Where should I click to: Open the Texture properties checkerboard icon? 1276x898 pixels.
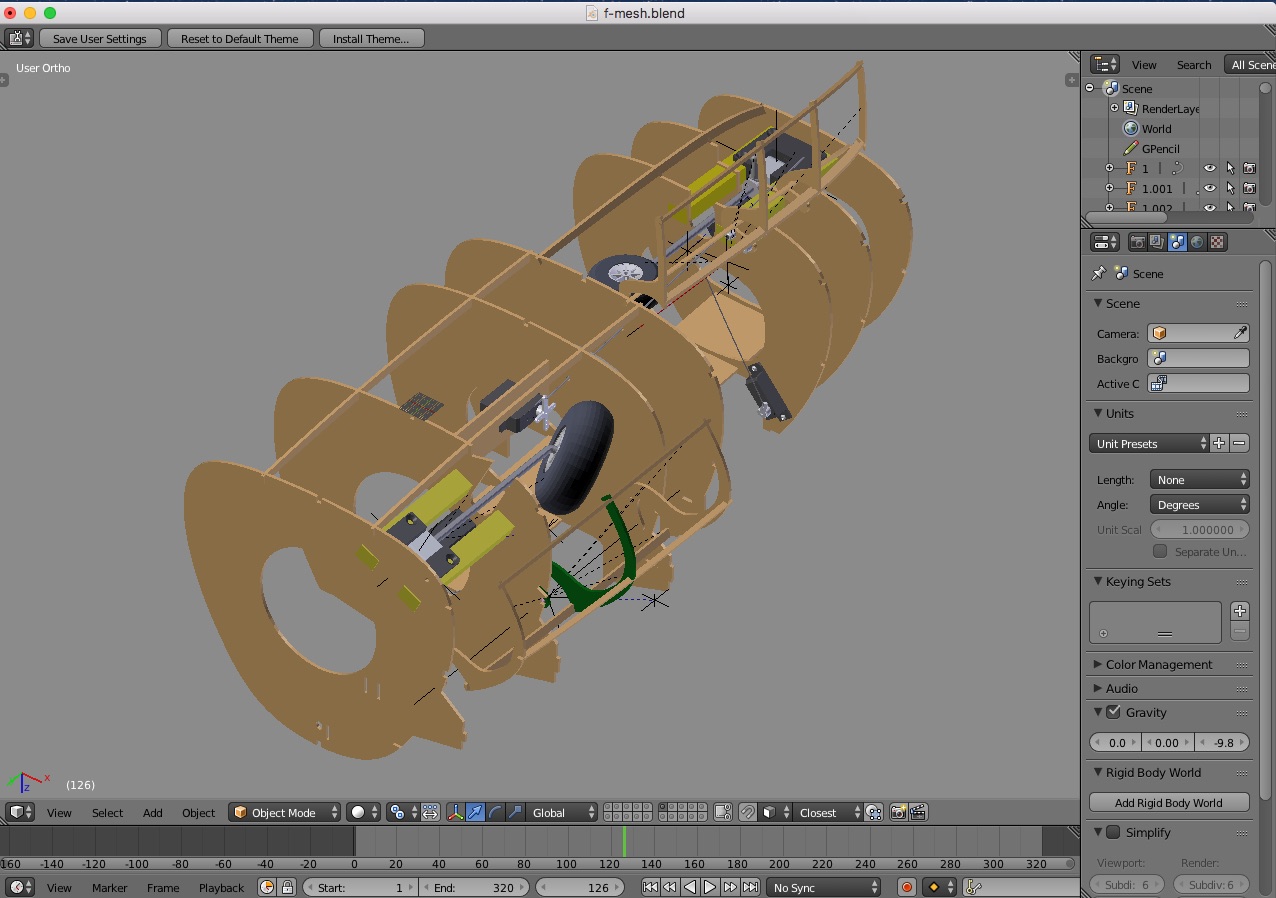click(x=1217, y=242)
